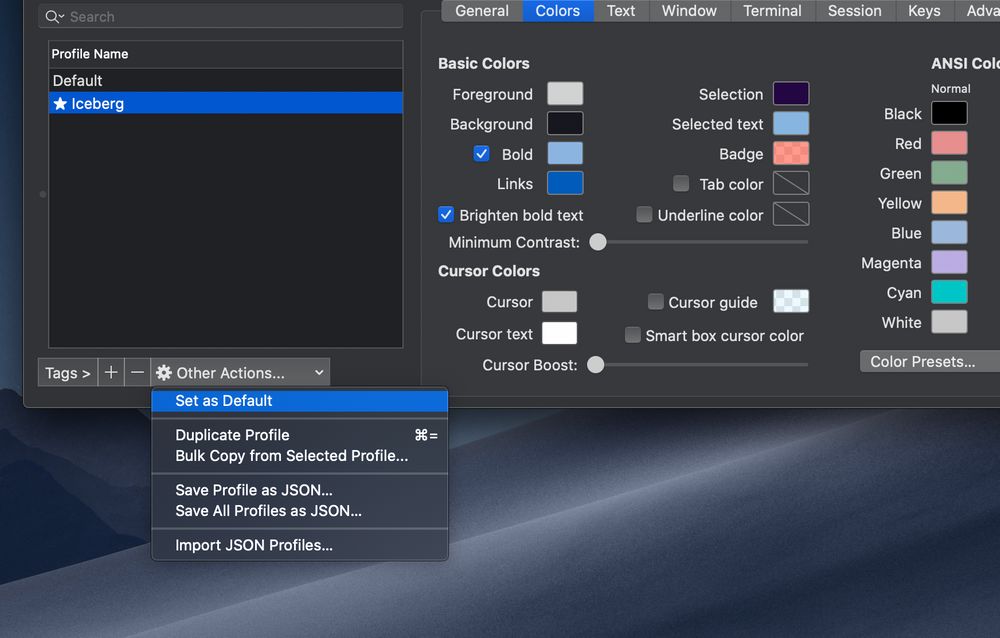Click the remove profile minus icon
Image resolution: width=1000 pixels, height=638 pixels.
(x=137, y=373)
